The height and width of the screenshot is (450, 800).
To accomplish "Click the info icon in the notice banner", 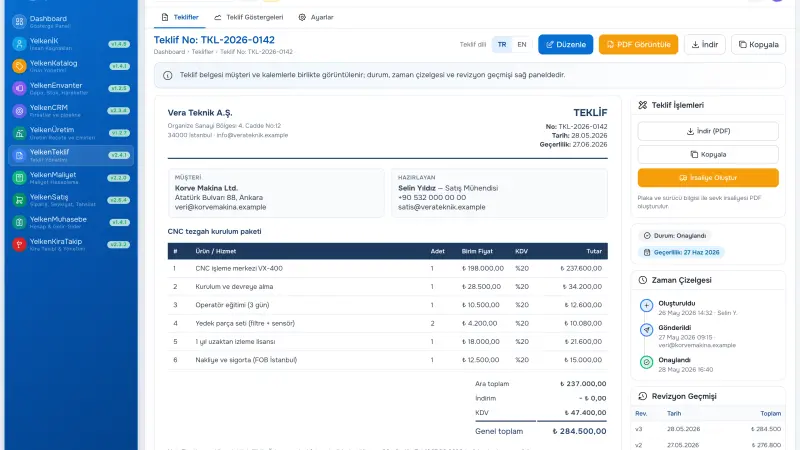I will point(167,76).
